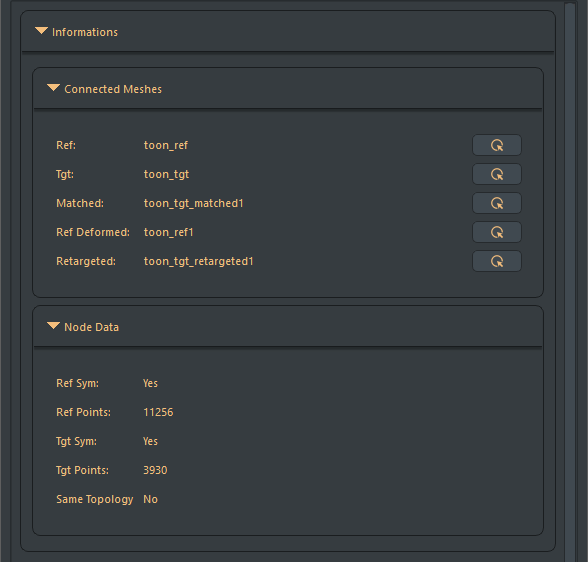Screen dimensions: 588x562
Task: Click the toon_ref mesh name
Action: tap(166, 145)
